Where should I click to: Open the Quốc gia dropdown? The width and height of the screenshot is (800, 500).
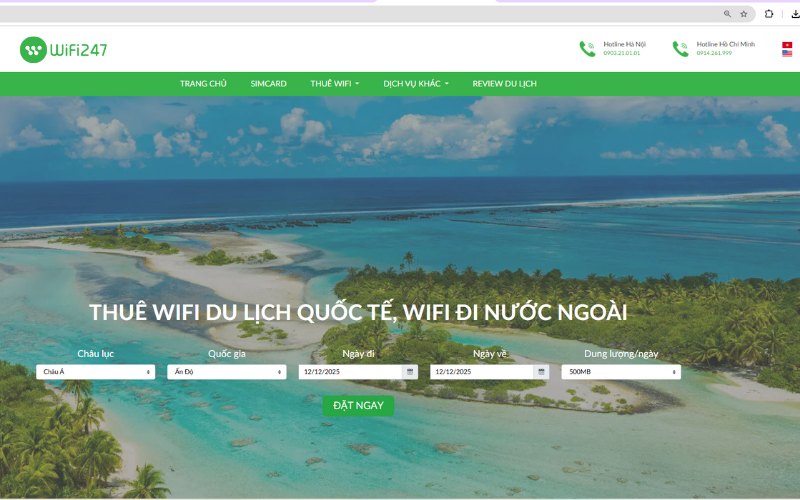coord(227,371)
